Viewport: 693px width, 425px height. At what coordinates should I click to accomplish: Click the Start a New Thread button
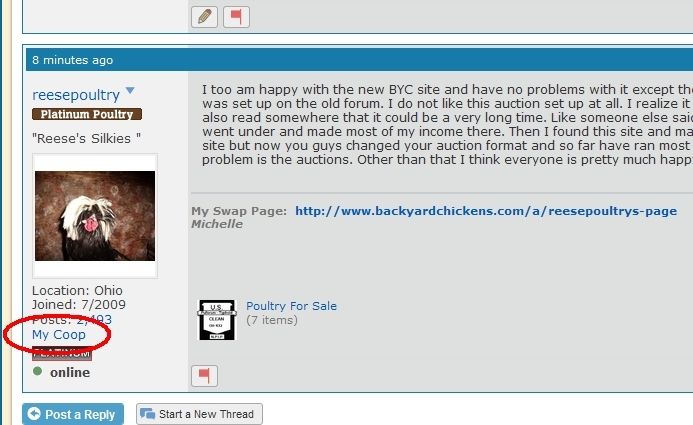click(x=199, y=414)
